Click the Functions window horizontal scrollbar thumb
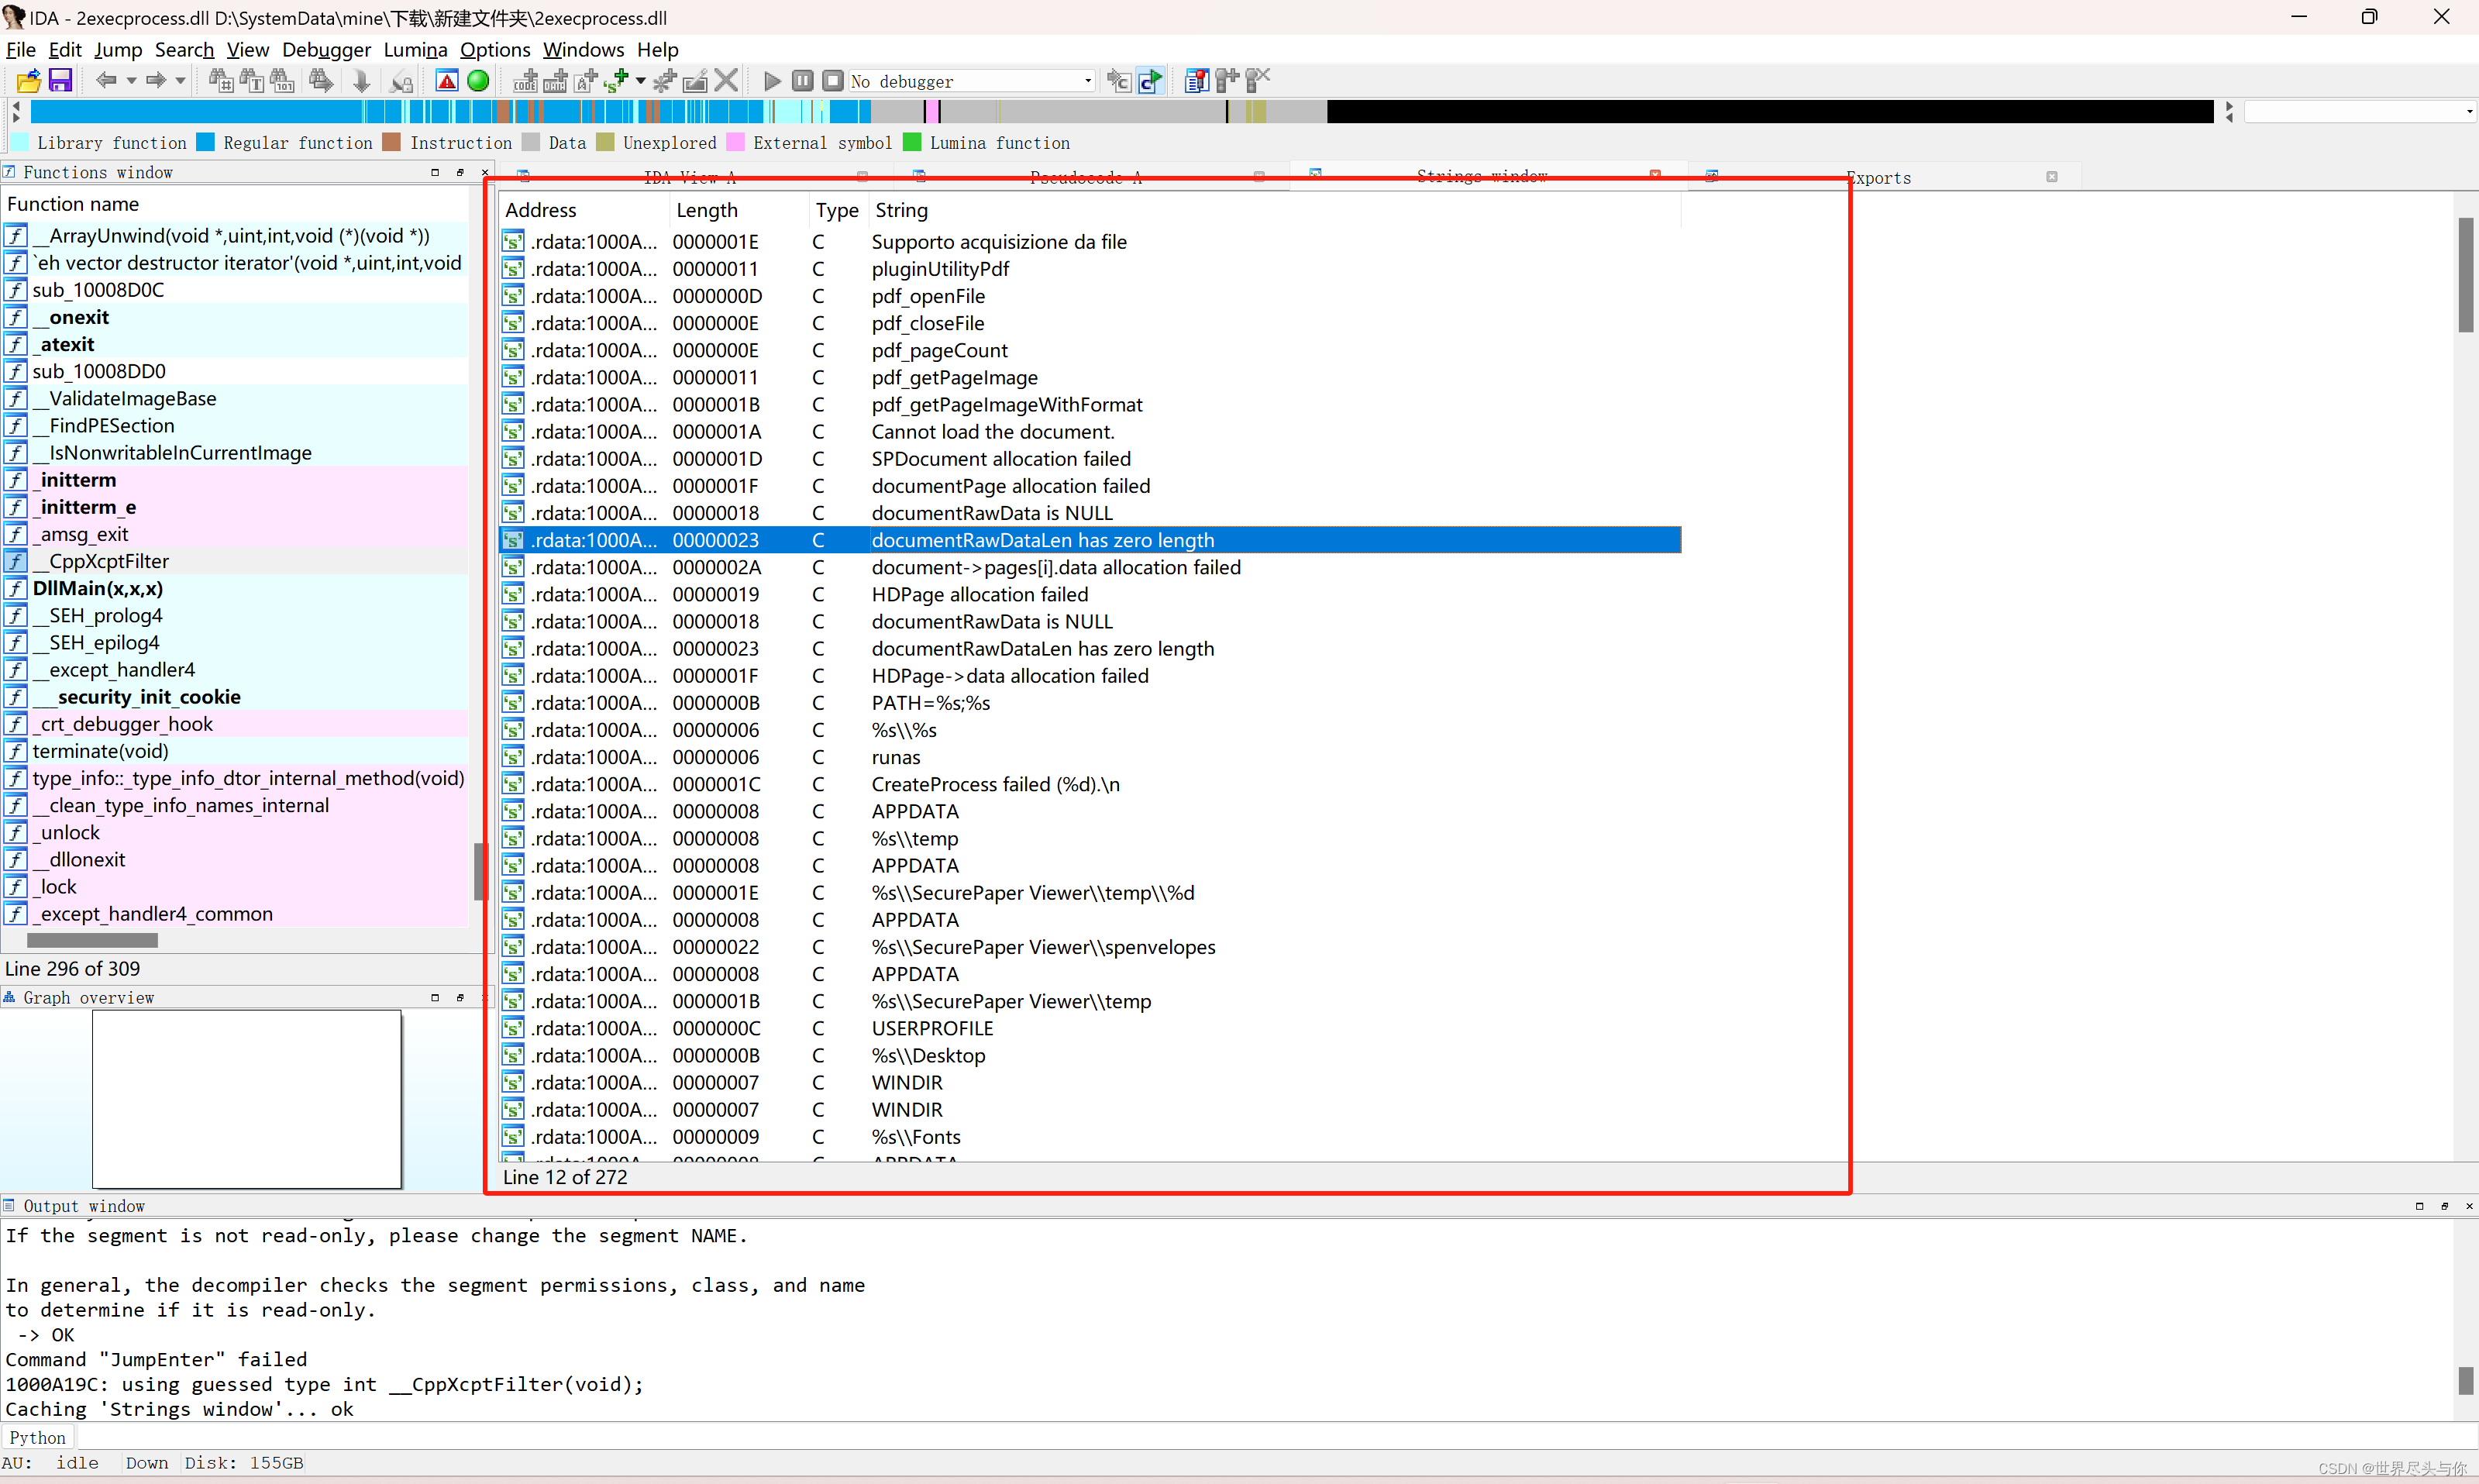The image size is (2479, 1484). [x=92, y=940]
